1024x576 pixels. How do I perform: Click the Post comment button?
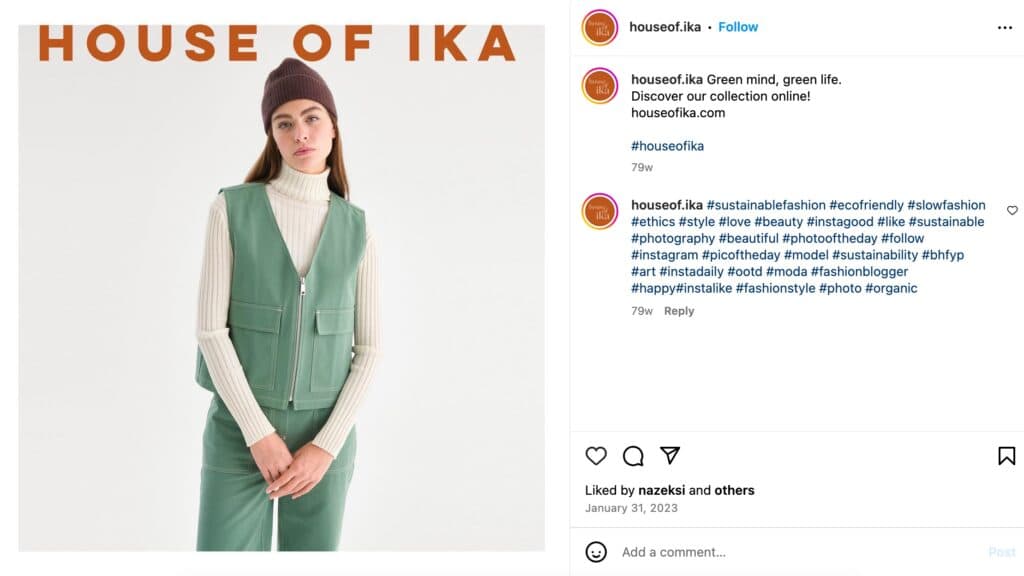[x=1001, y=552]
